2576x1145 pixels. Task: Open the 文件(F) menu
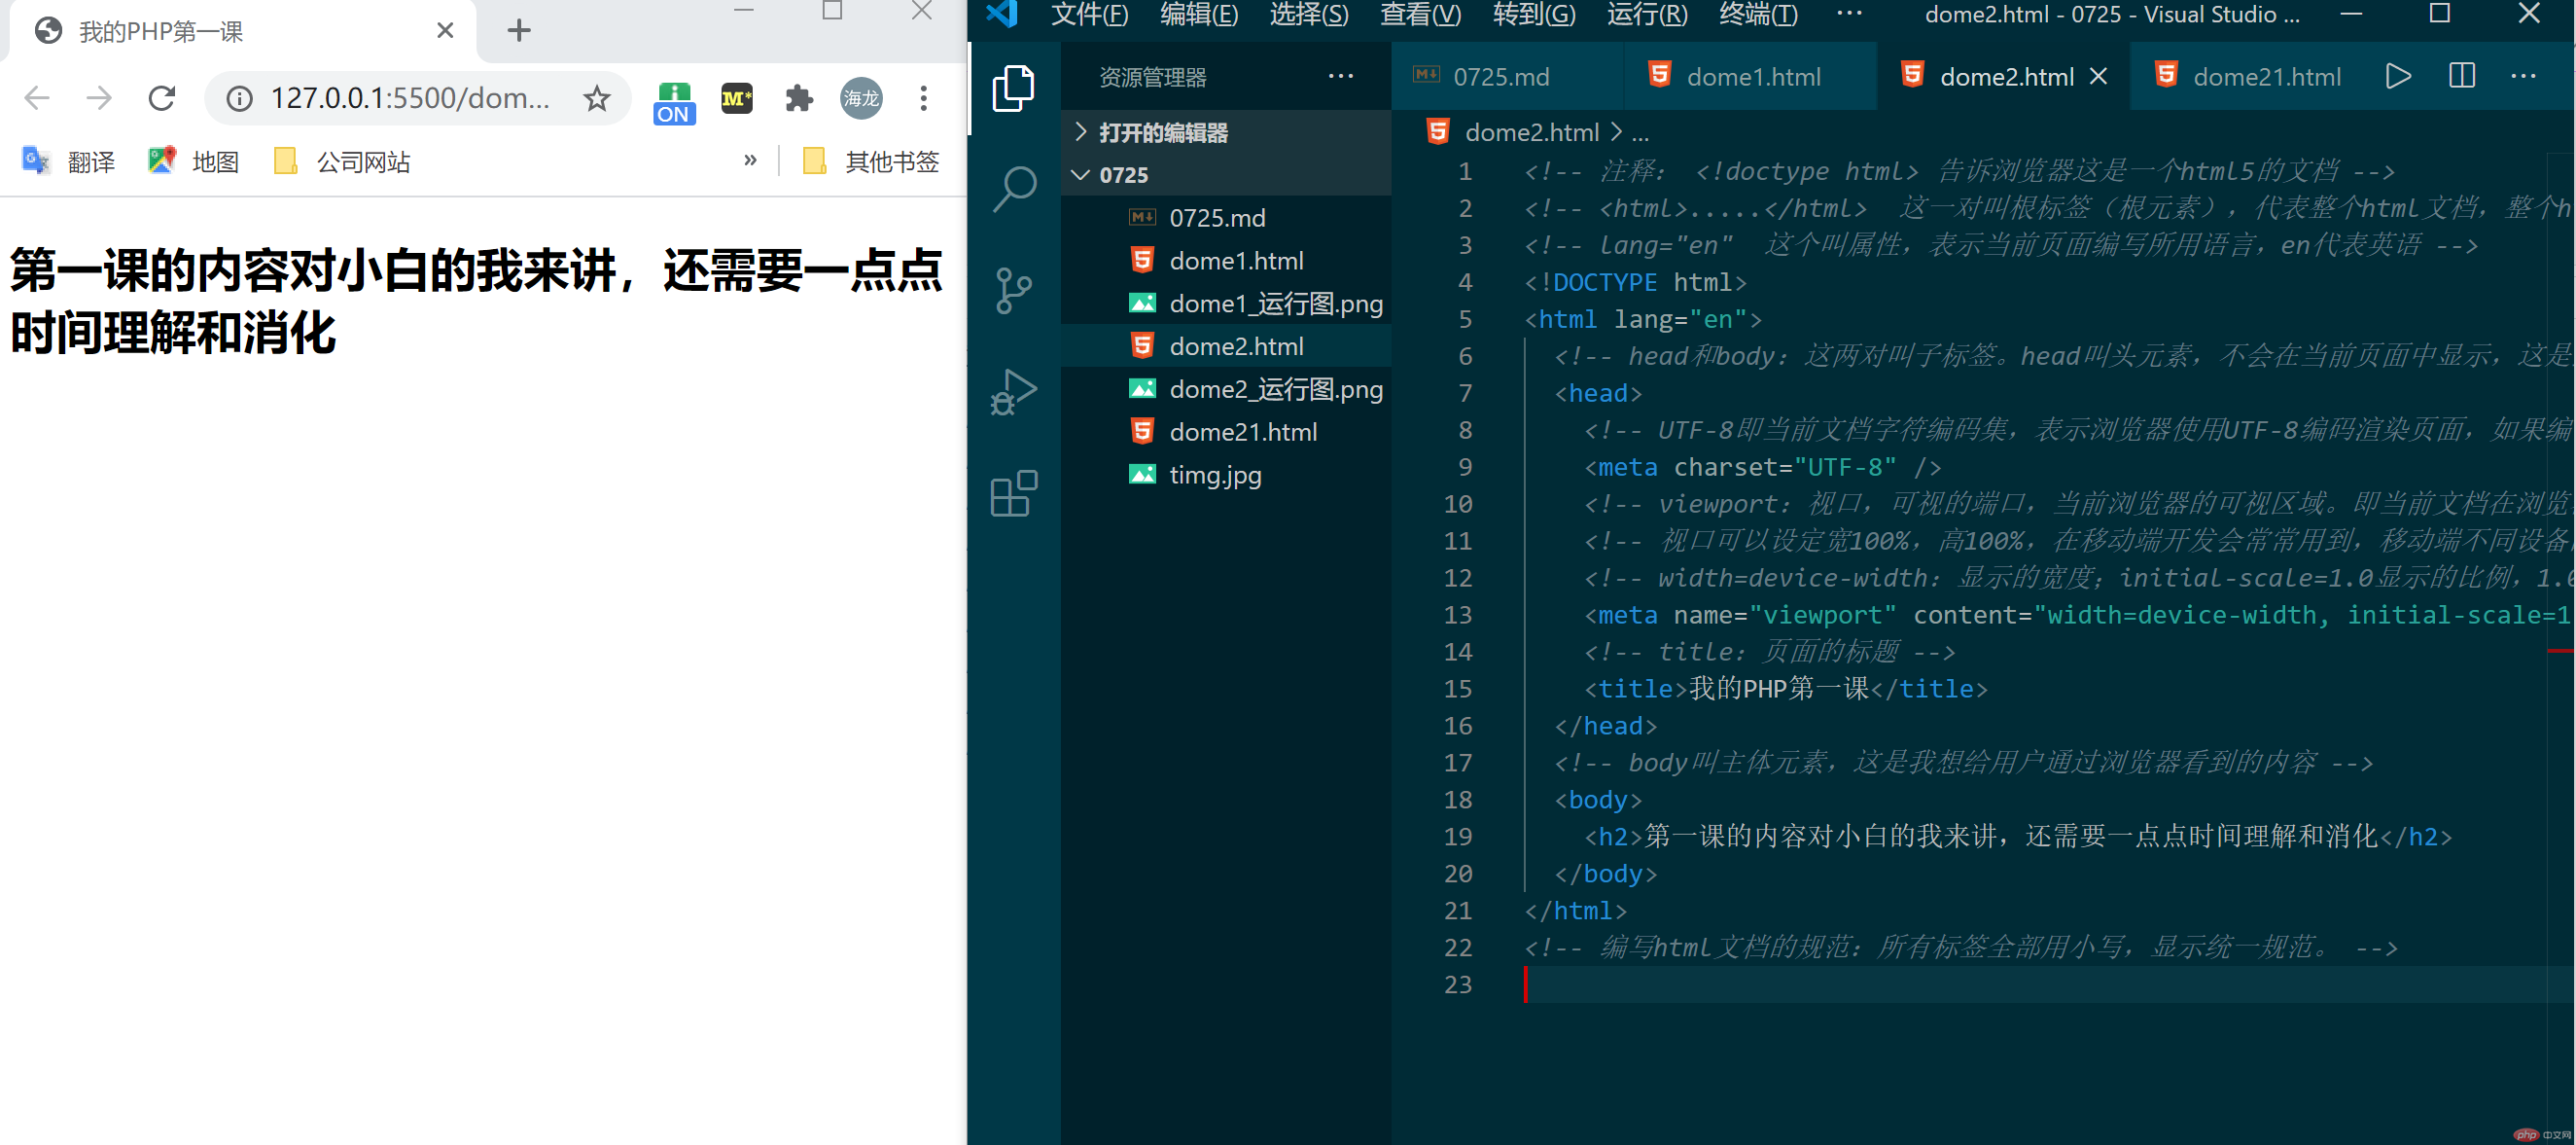point(1089,14)
